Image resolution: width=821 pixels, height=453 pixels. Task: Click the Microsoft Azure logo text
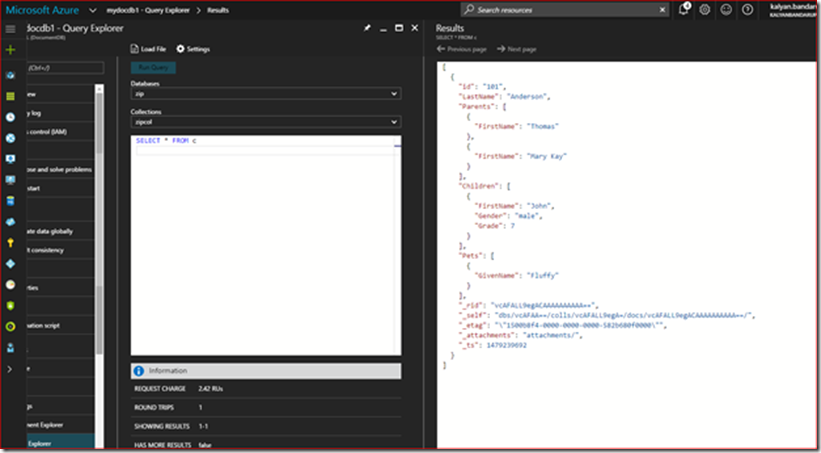pos(44,10)
